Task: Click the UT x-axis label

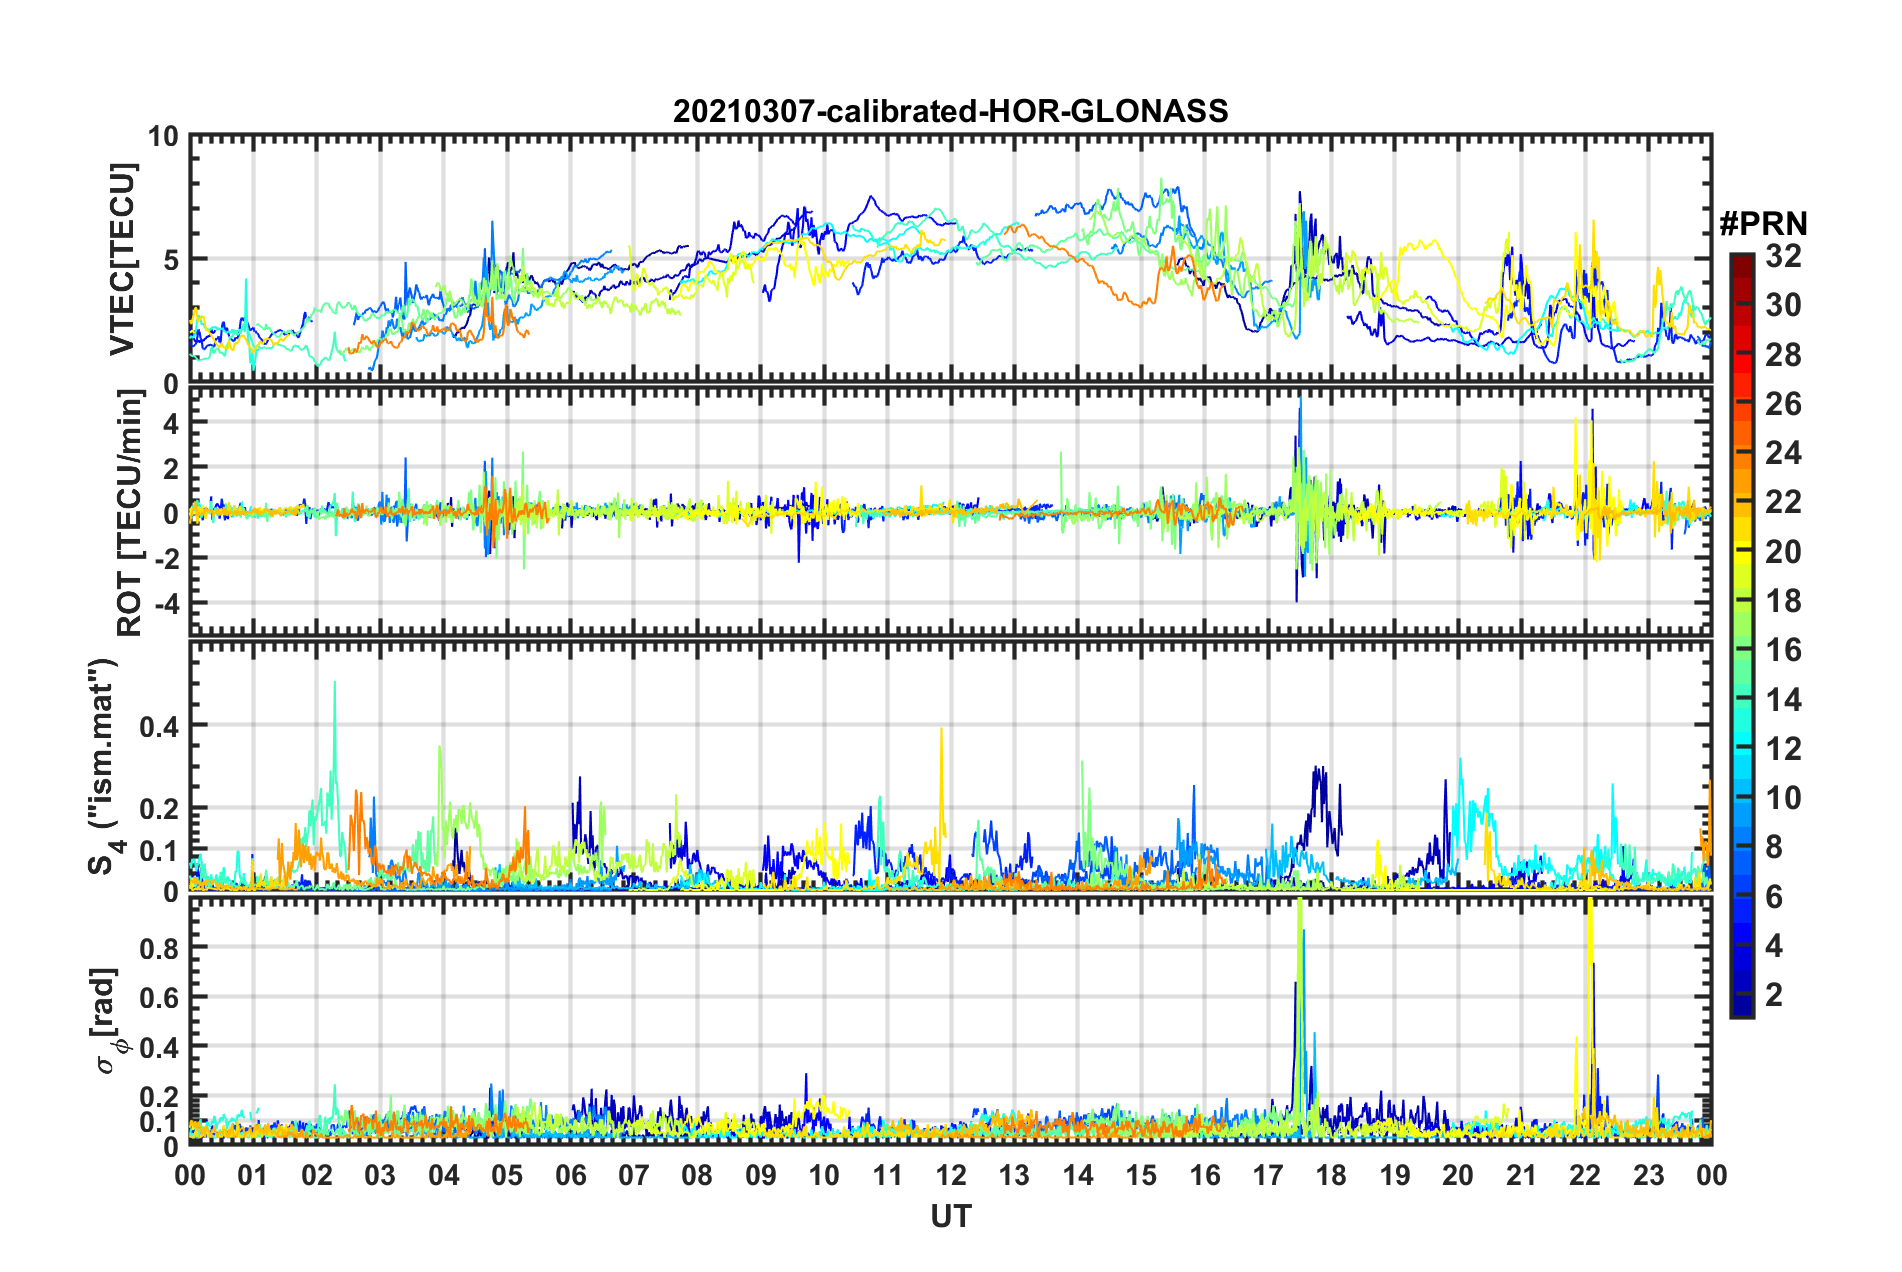Action: point(950,1216)
